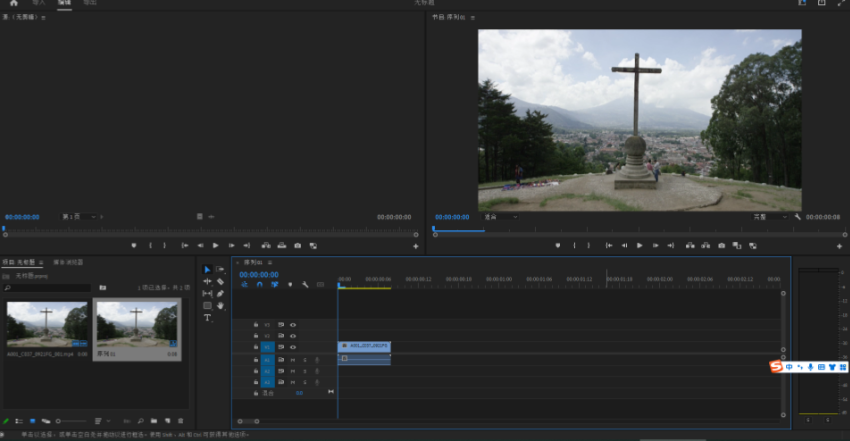Mute audio track A1 with M button
850x441 pixels.
pyautogui.click(x=293, y=359)
